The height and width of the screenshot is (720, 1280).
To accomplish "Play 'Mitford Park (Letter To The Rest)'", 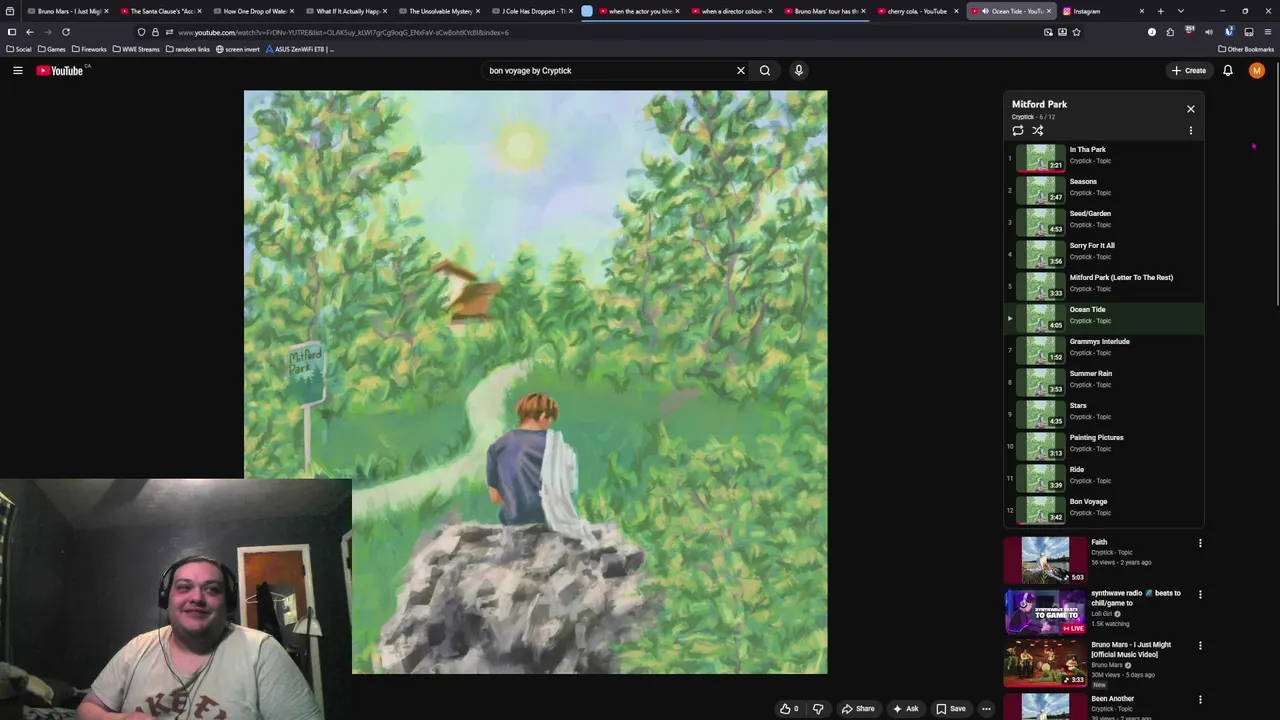I will [x=1104, y=286].
